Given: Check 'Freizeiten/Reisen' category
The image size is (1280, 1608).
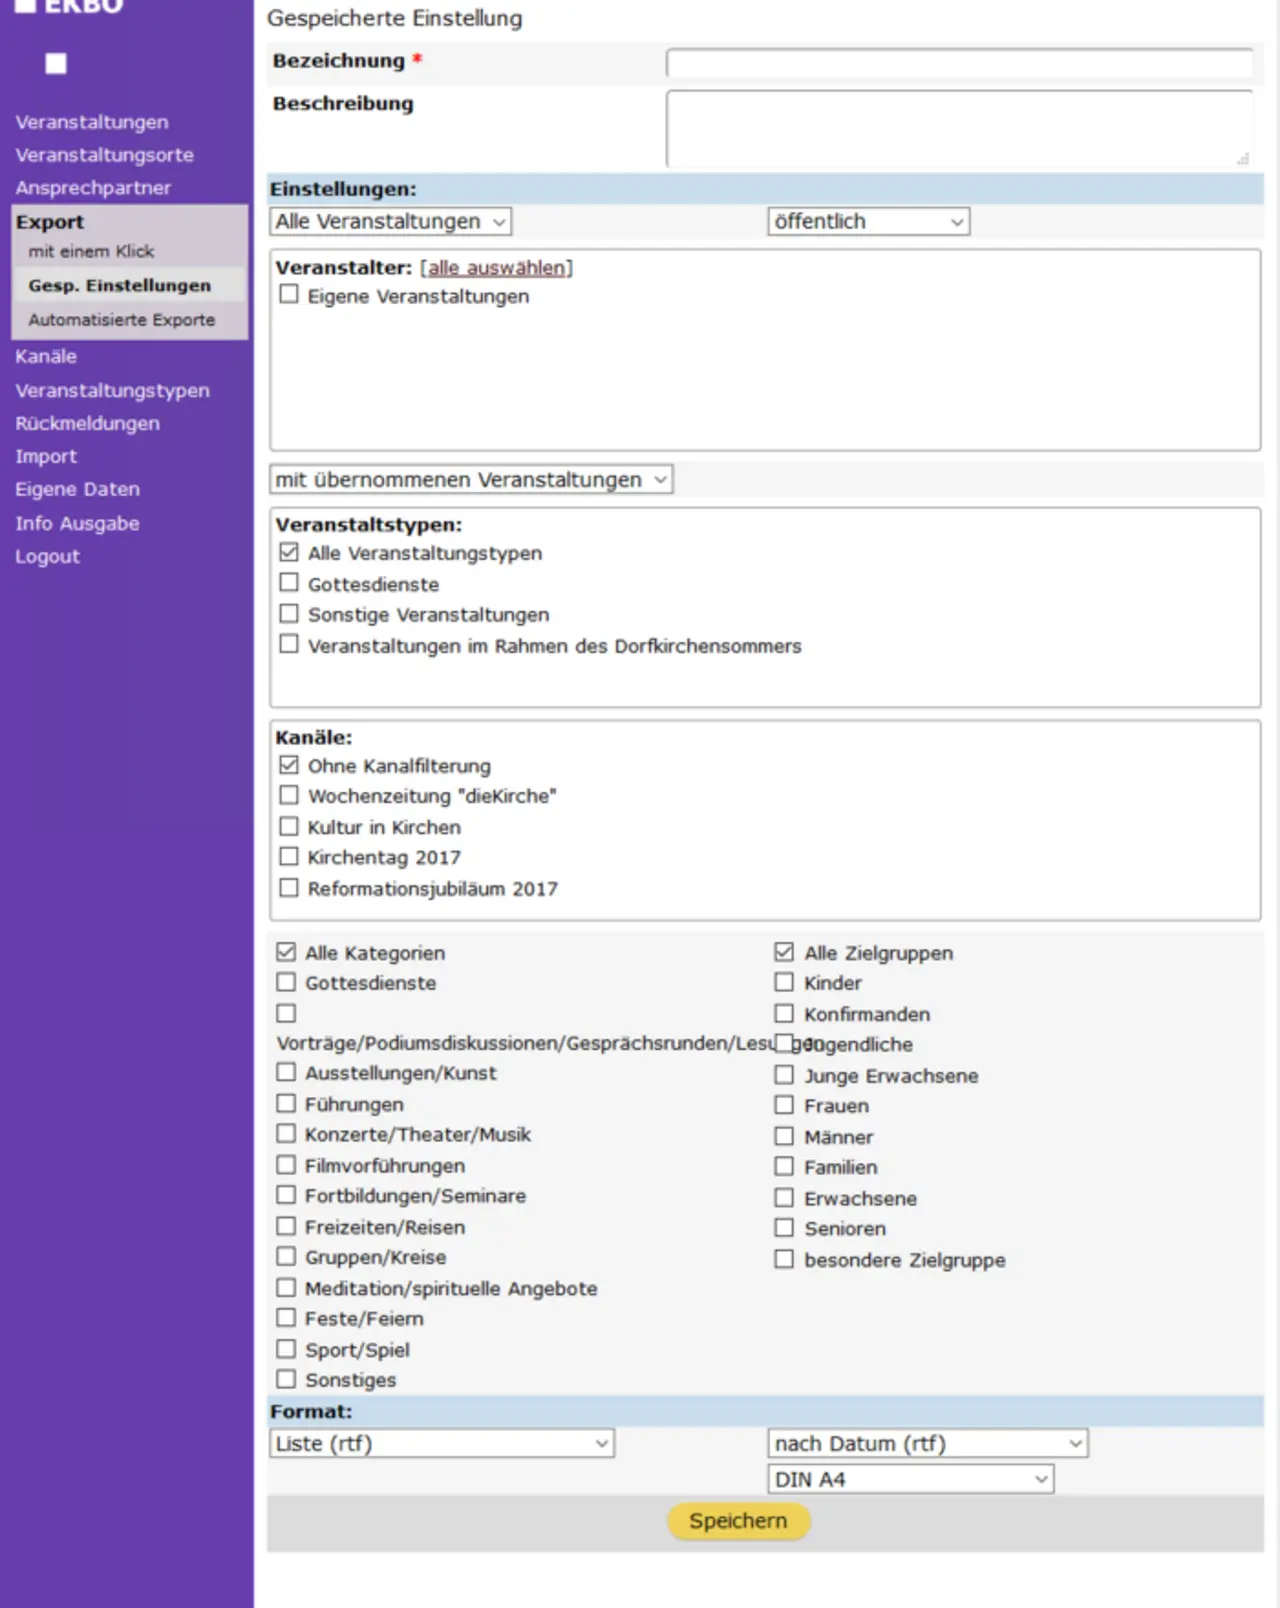Looking at the screenshot, I should [x=286, y=1226].
